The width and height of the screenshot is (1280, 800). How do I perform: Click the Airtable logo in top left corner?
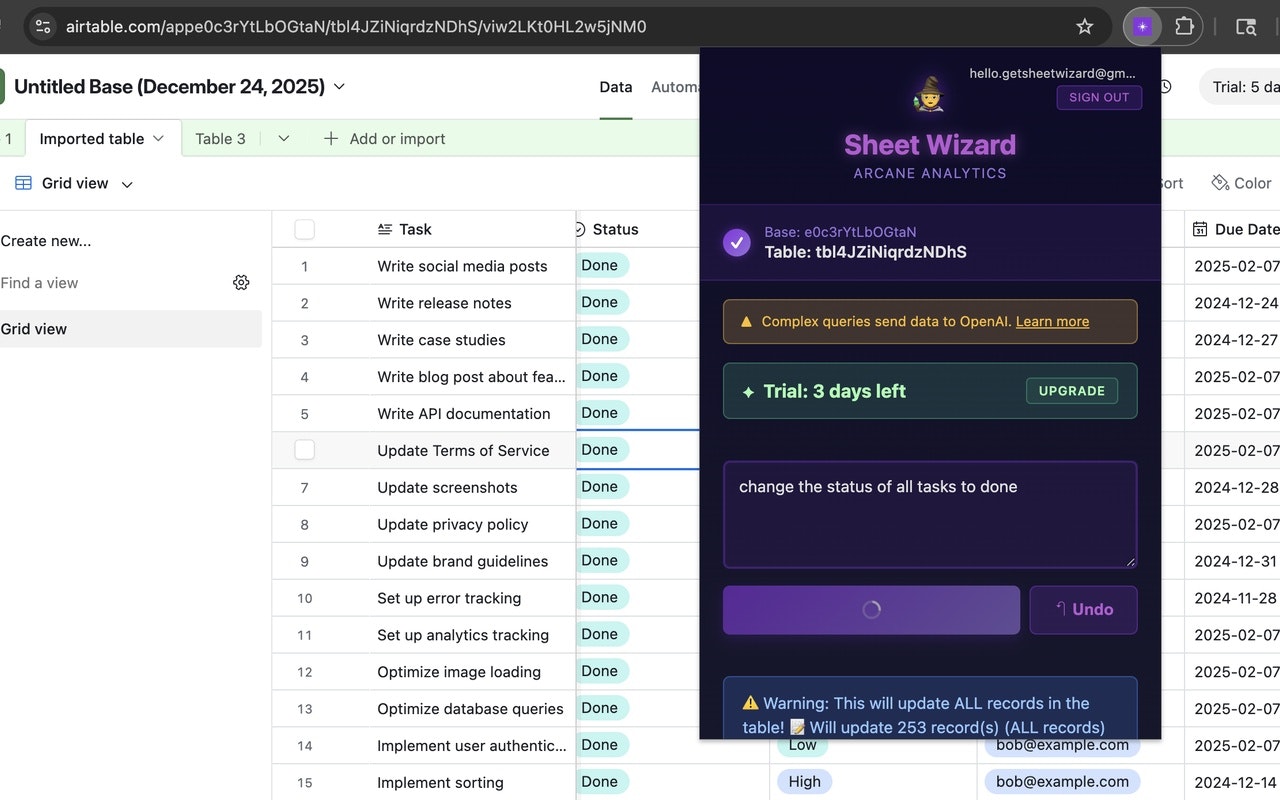[x=2, y=86]
